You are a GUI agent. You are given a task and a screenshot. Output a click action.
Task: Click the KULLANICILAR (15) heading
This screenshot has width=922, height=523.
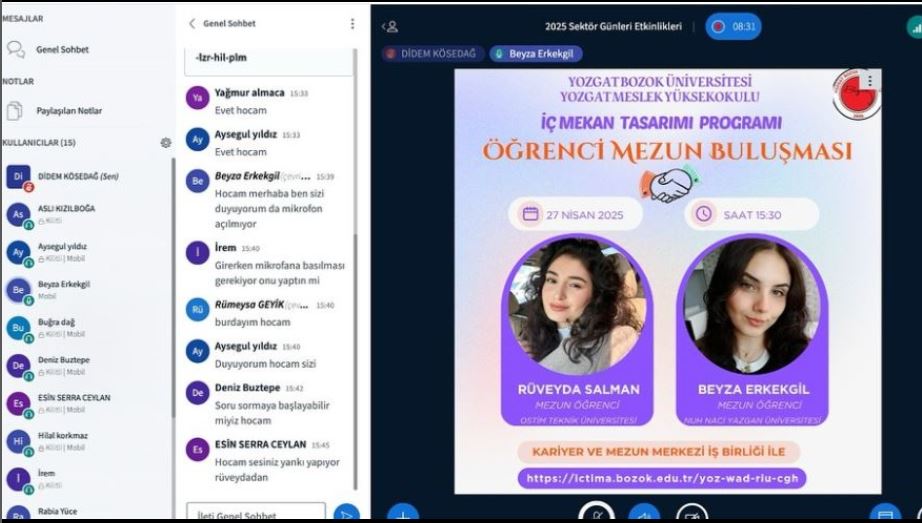tap(39, 142)
